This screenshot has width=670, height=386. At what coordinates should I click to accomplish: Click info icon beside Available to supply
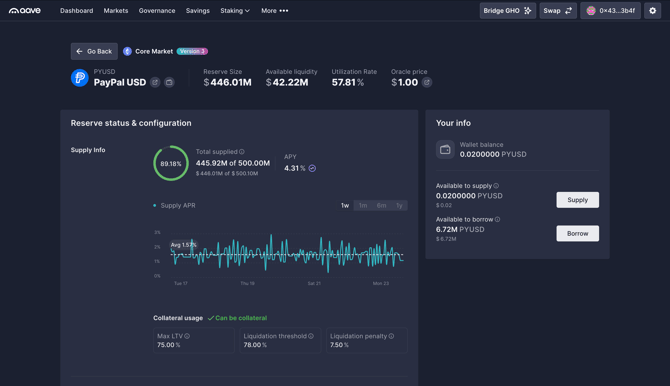(496, 186)
